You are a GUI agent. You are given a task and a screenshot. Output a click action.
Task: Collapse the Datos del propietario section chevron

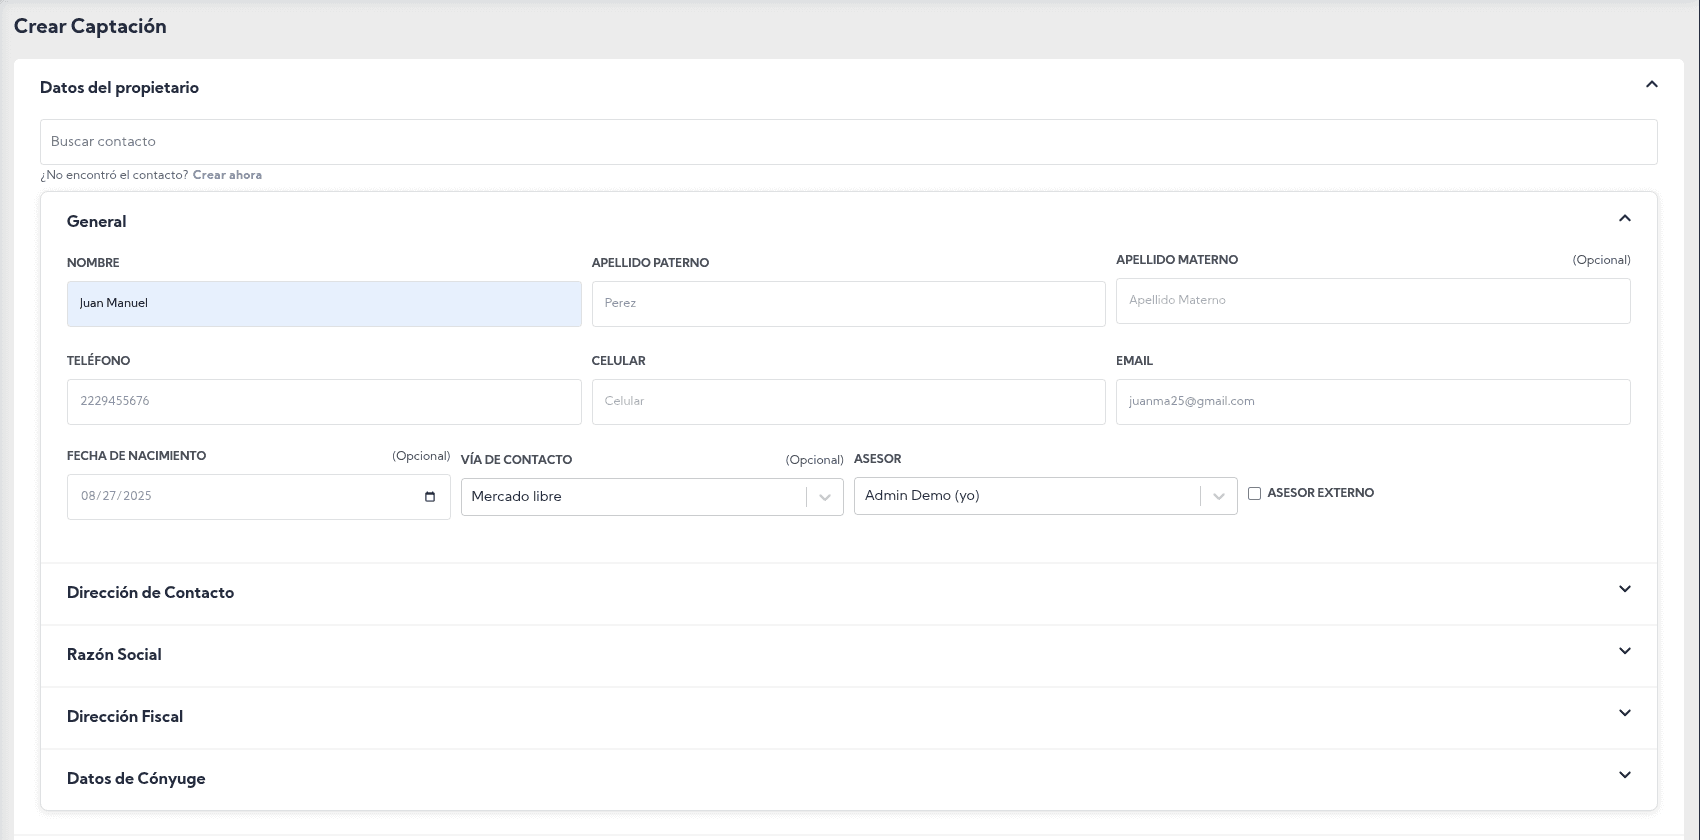pyautogui.click(x=1651, y=85)
